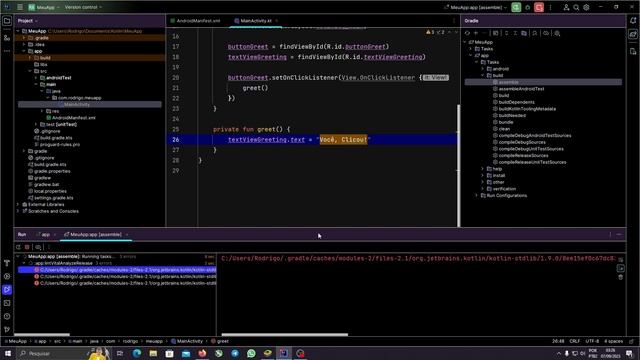Open the Git/Version Control icon on left strip bottom
Viewport: 640px width, 360px height.
(x=7, y=329)
